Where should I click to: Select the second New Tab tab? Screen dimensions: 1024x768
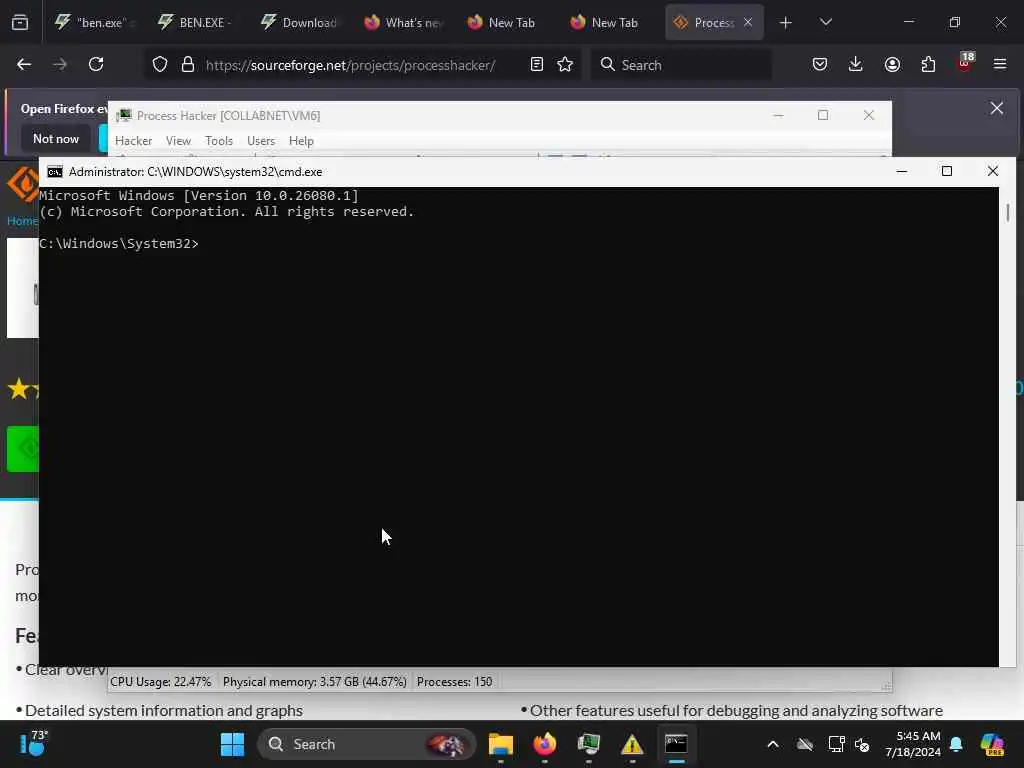tap(611, 23)
